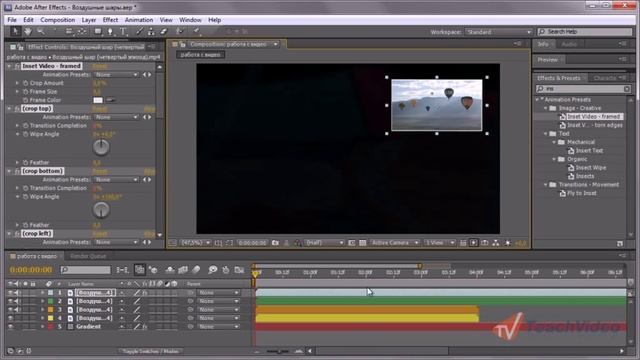Click the brainstorm icon in timeline

[x=212, y=270]
